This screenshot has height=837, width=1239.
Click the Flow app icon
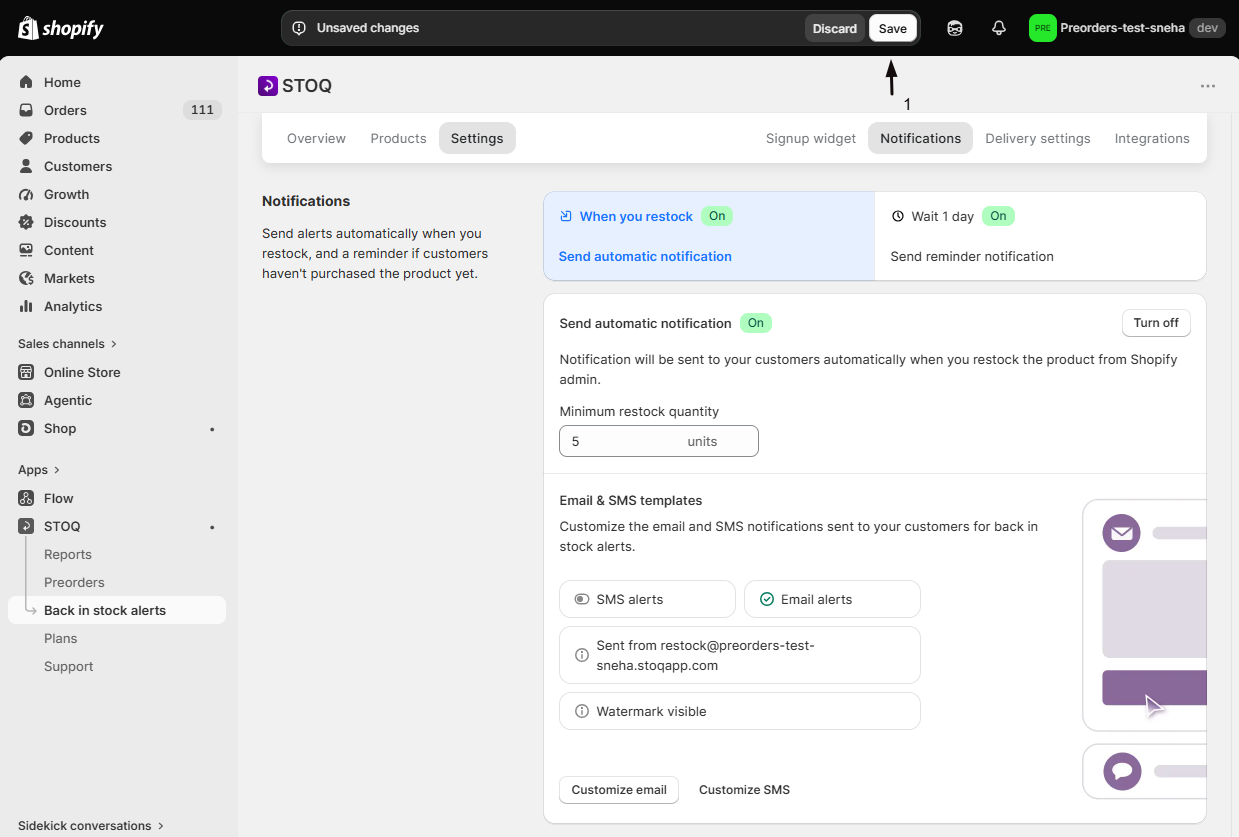point(26,498)
